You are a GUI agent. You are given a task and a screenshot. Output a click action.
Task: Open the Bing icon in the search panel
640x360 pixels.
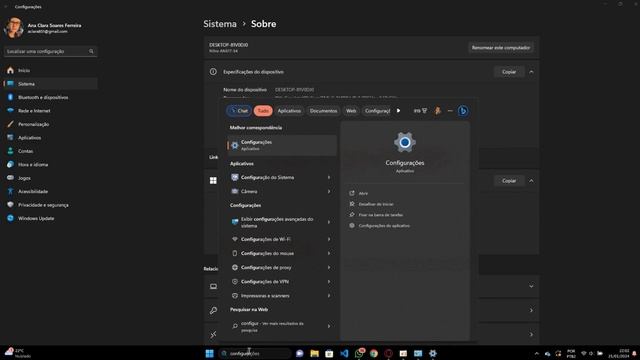(463, 111)
